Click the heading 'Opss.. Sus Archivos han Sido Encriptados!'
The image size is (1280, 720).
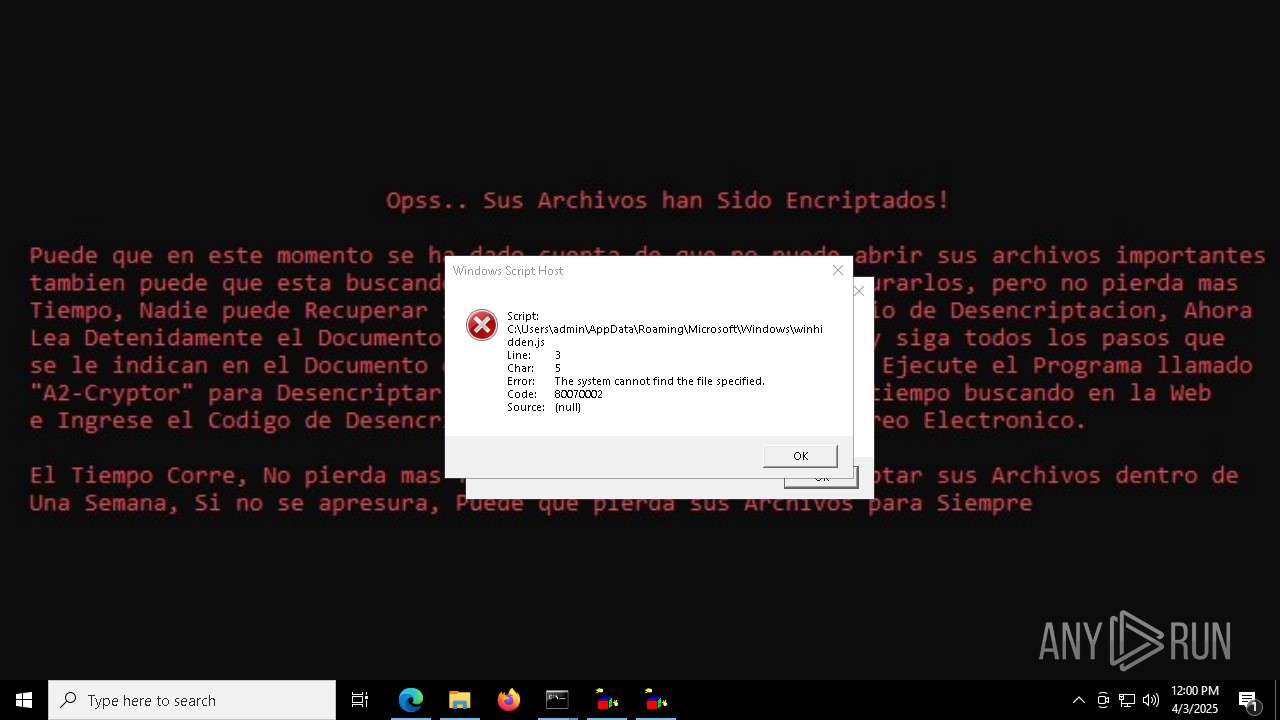coord(668,200)
